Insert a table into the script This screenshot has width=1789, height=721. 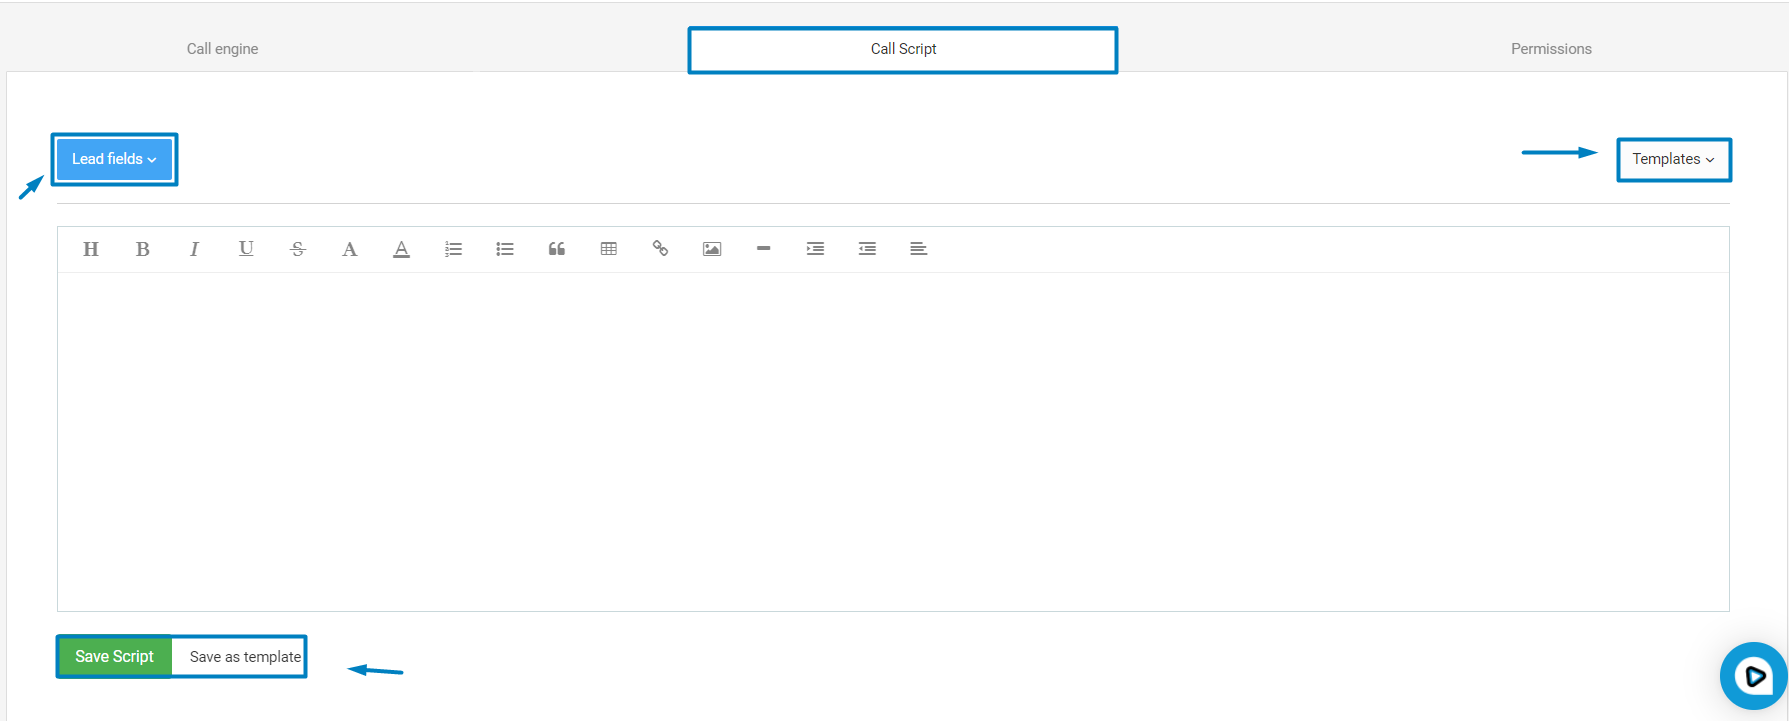(x=609, y=249)
